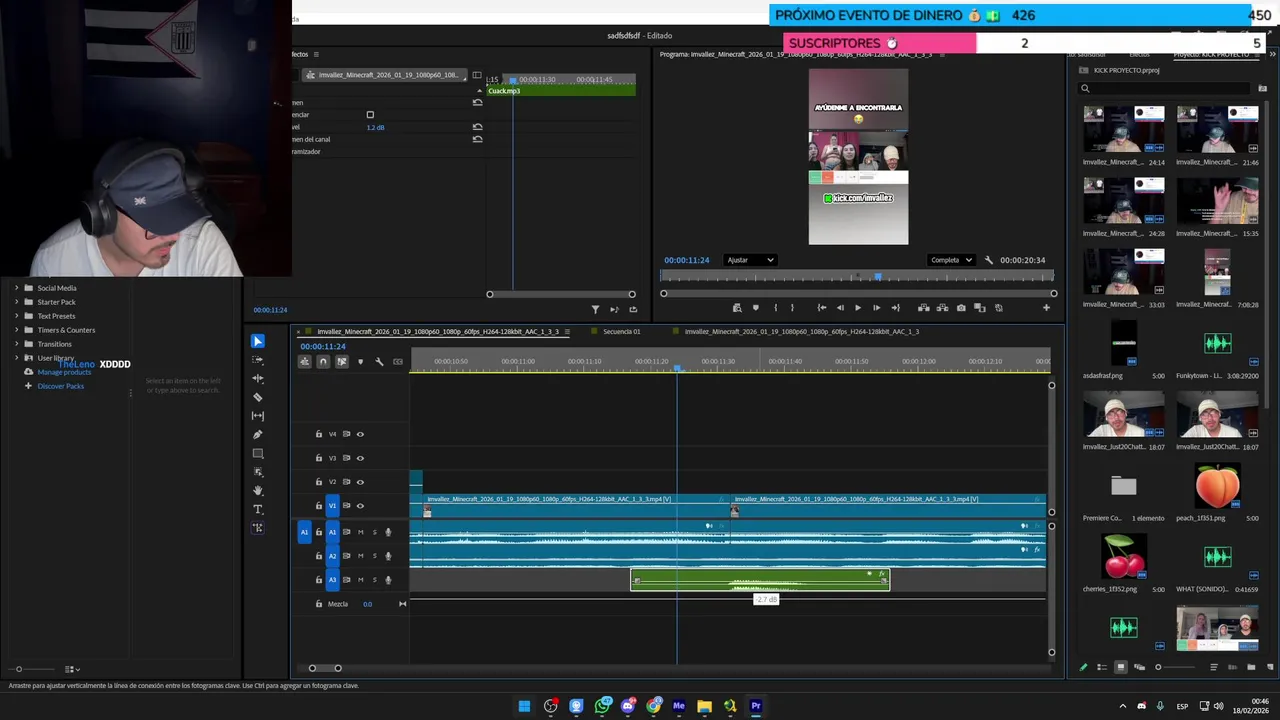Expand the Social Media folder

click(x=16, y=288)
